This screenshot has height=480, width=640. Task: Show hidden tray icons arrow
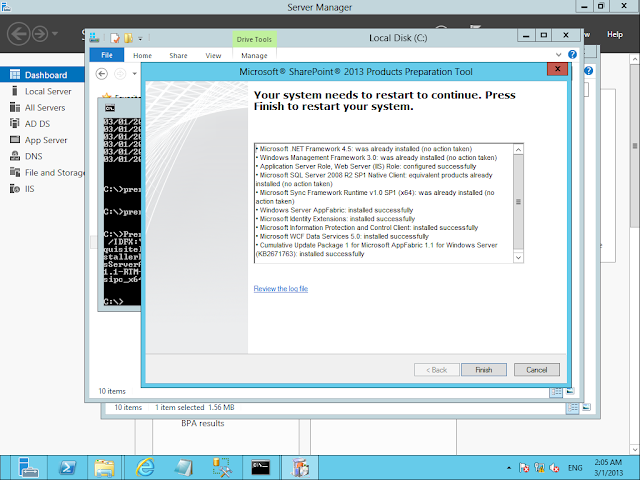click(509, 468)
